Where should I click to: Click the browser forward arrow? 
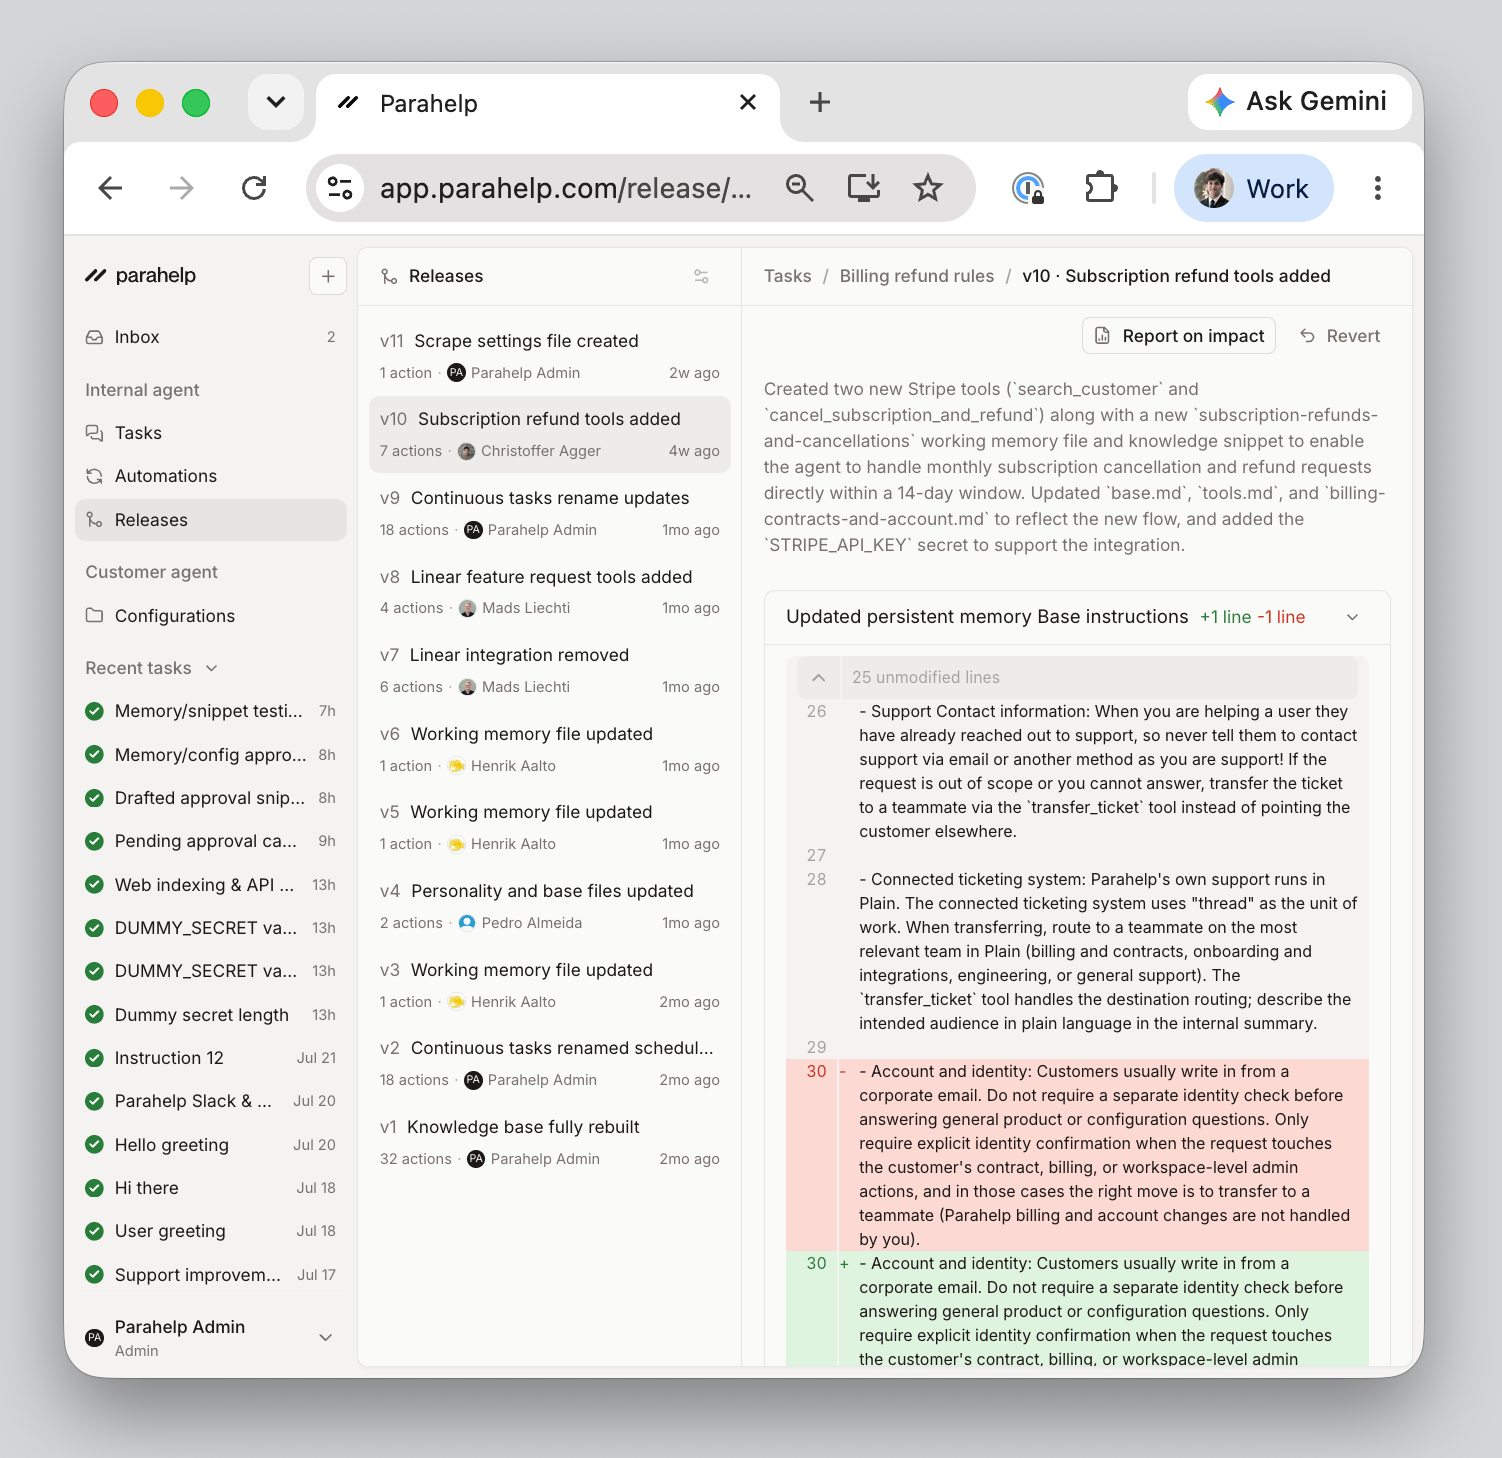click(182, 188)
